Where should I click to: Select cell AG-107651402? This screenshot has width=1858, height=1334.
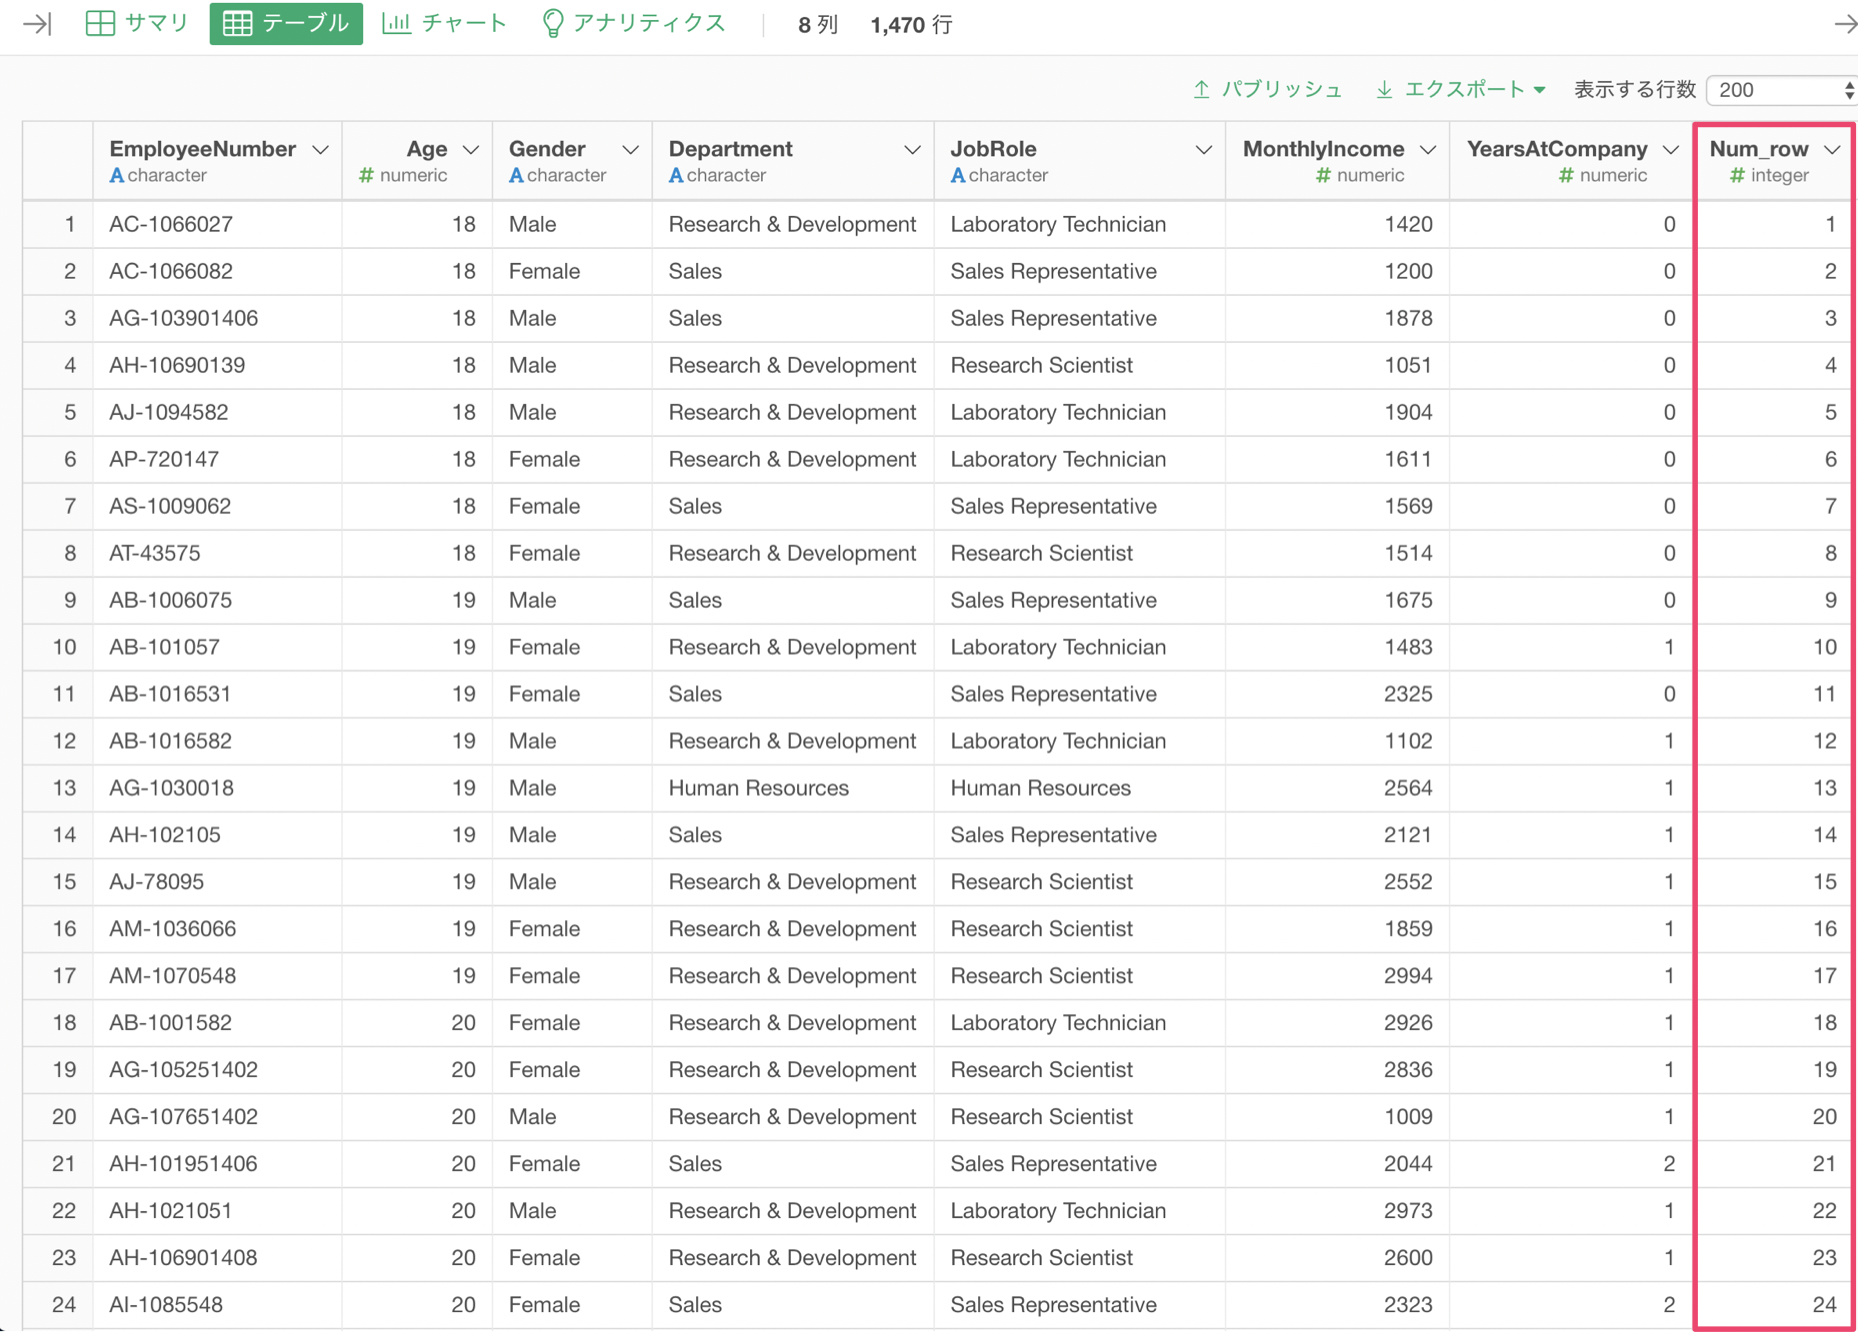pyautogui.click(x=217, y=1117)
